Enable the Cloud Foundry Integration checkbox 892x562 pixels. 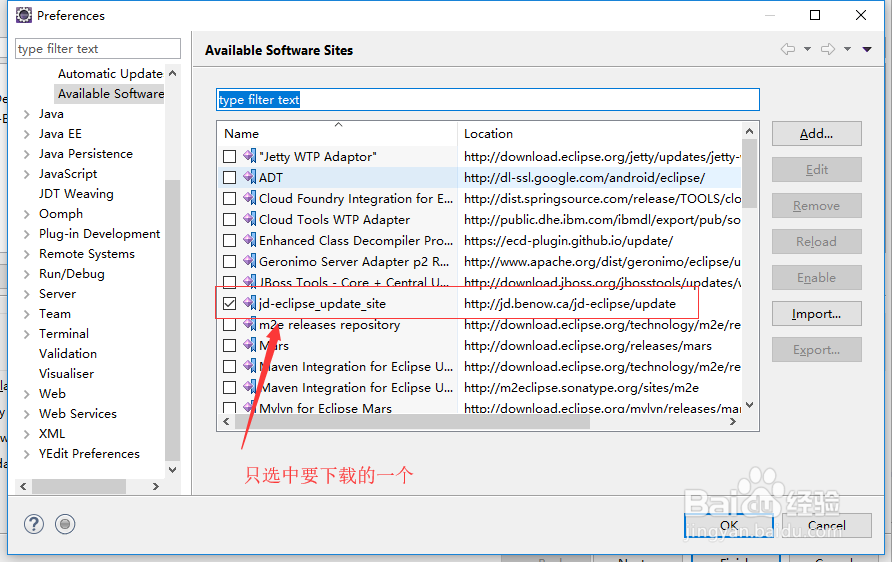click(229, 199)
